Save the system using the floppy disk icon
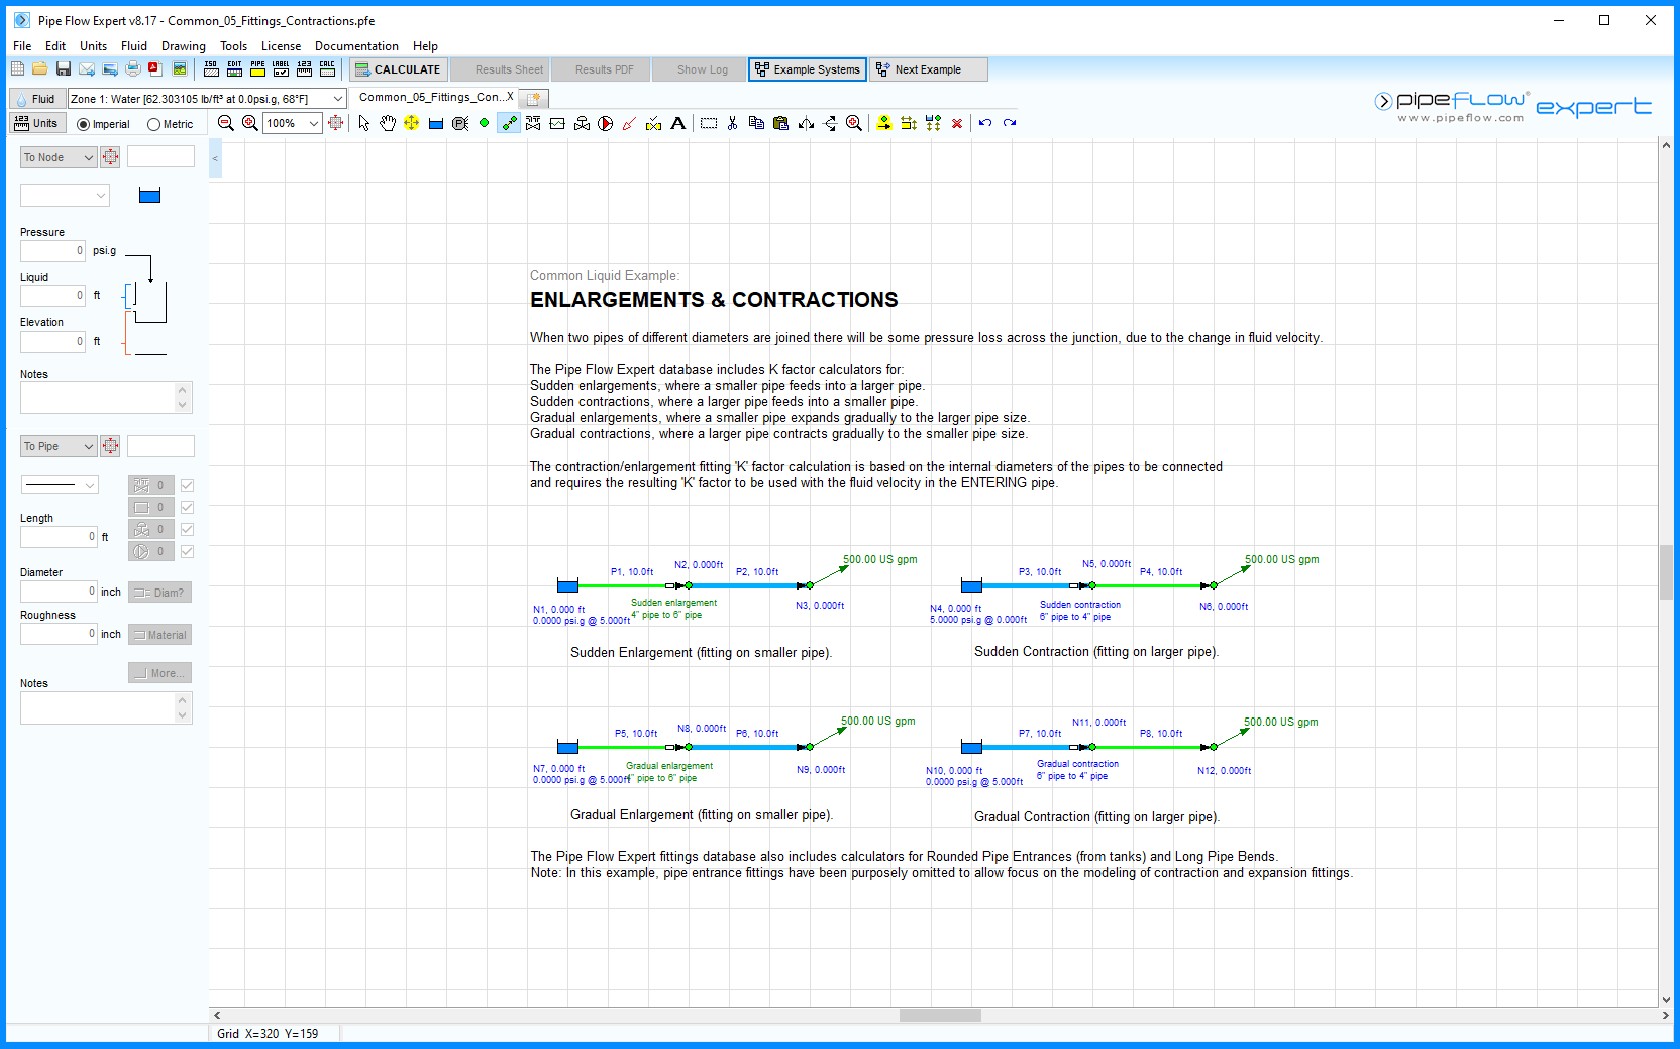 coord(63,69)
